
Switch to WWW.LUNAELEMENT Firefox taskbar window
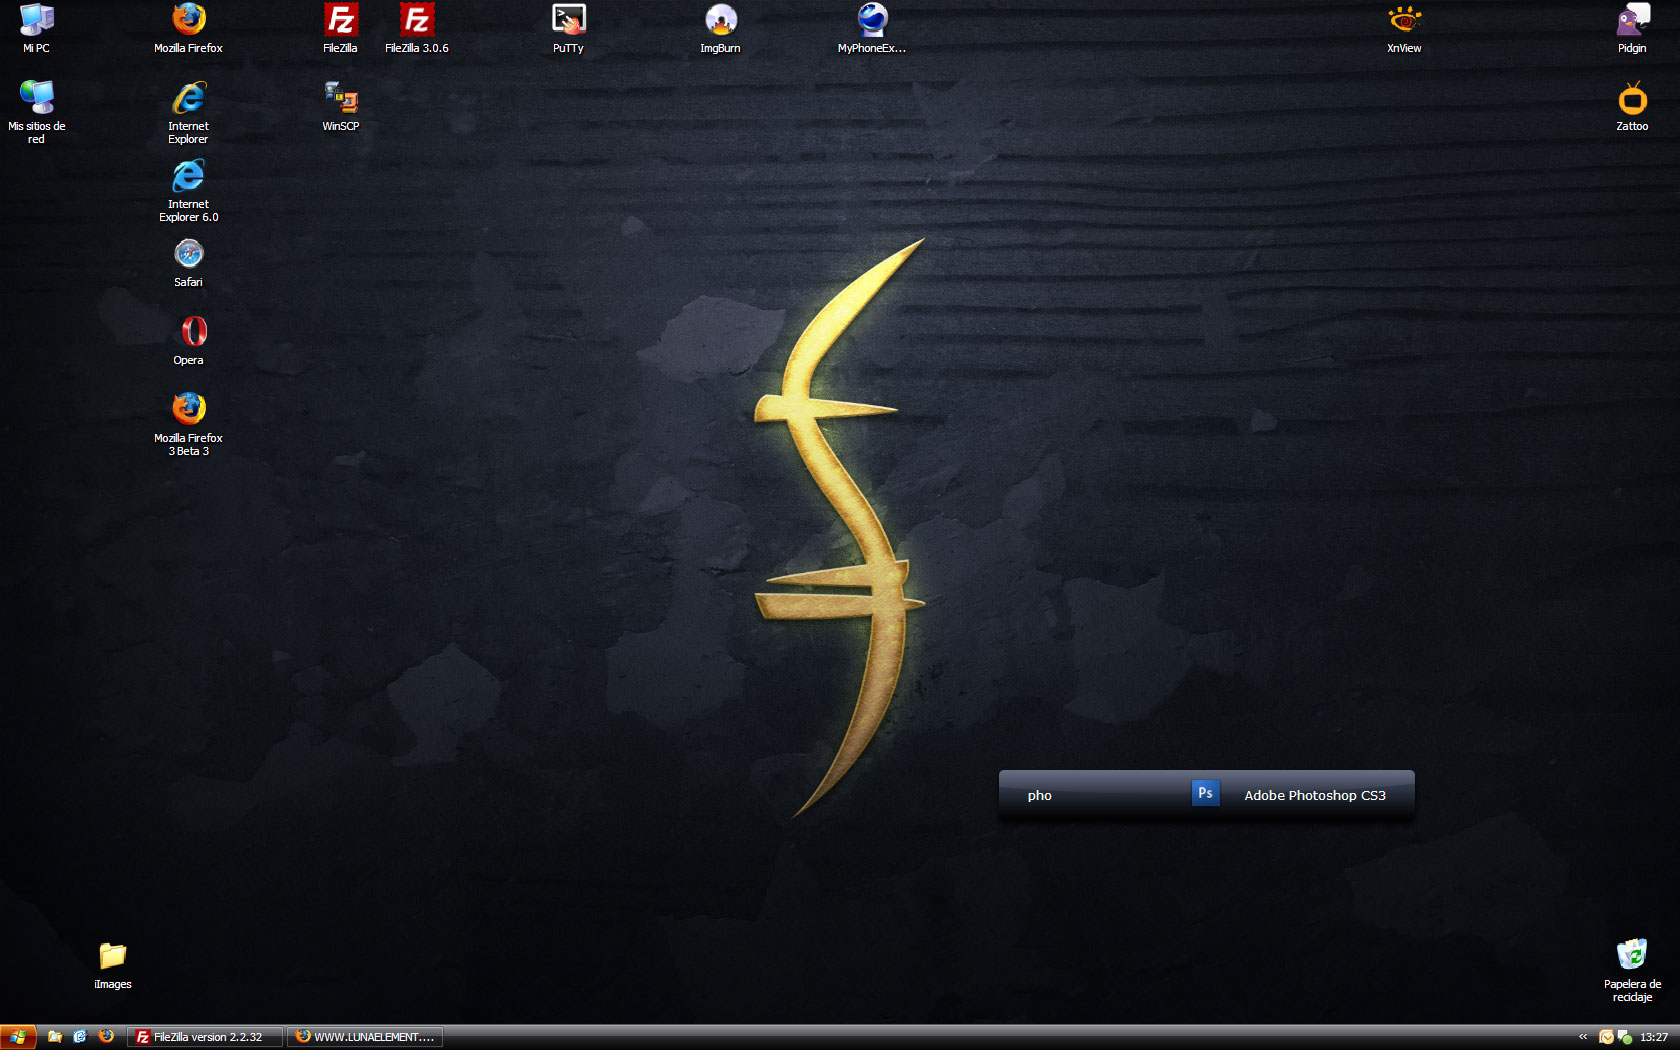point(366,1037)
